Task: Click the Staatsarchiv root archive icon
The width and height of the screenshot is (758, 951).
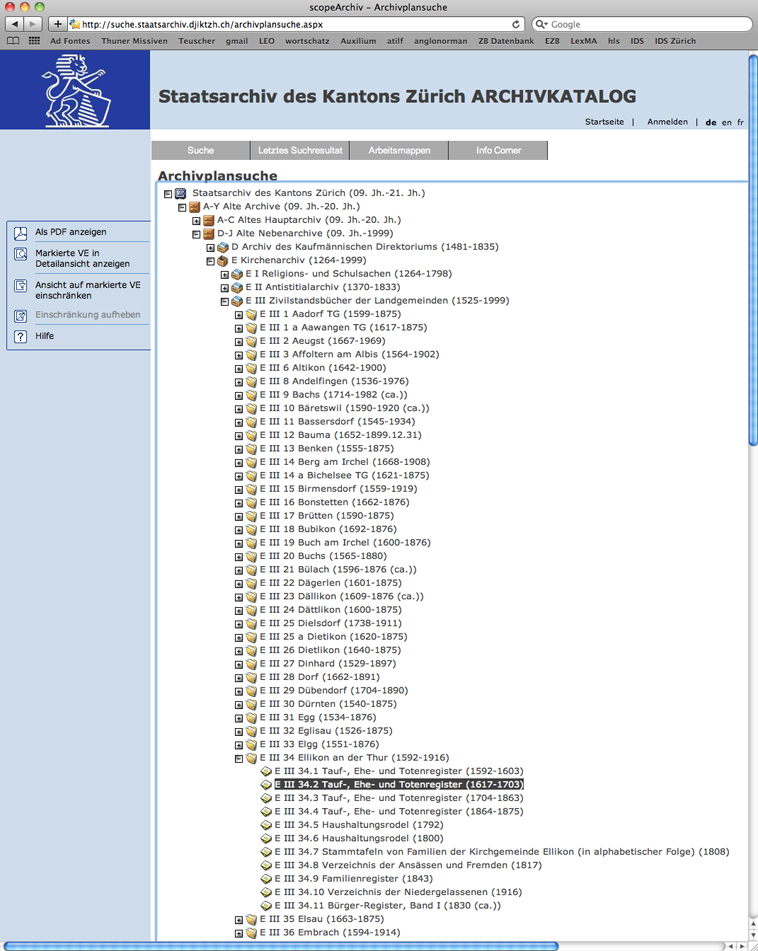Action: (x=181, y=193)
